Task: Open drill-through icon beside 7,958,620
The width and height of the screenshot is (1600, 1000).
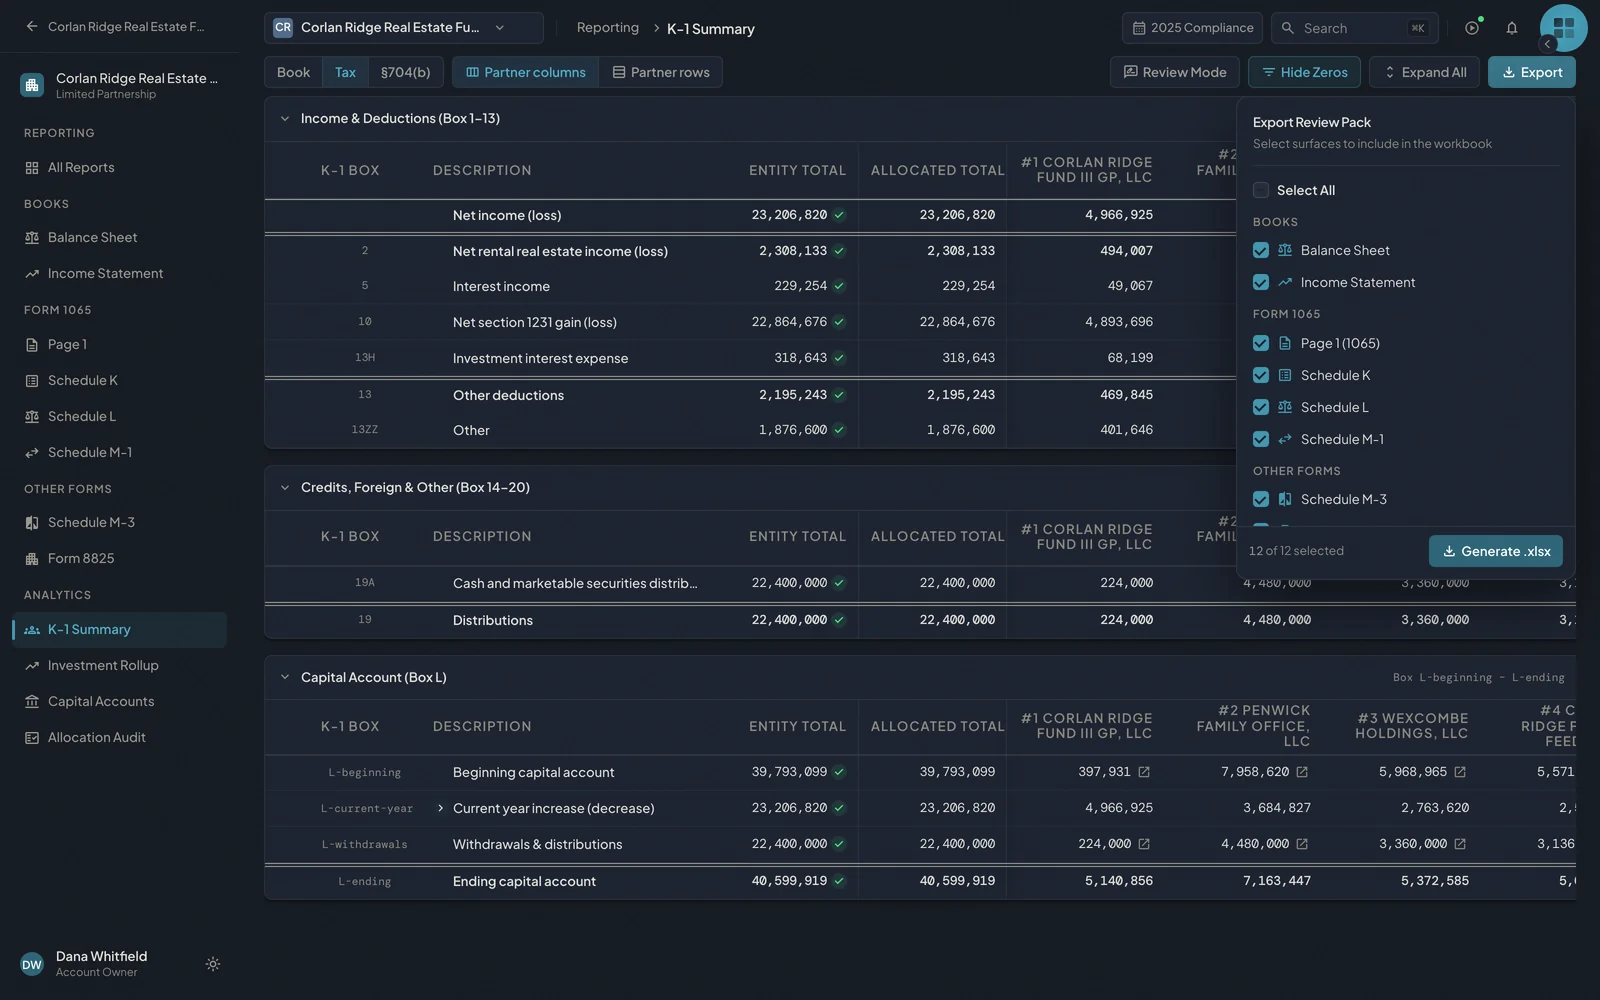Action: point(1302,772)
